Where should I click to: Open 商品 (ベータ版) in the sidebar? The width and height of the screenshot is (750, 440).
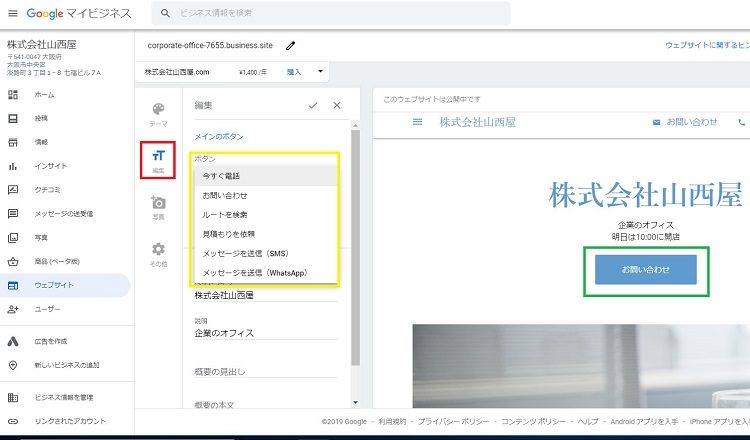pos(57,262)
